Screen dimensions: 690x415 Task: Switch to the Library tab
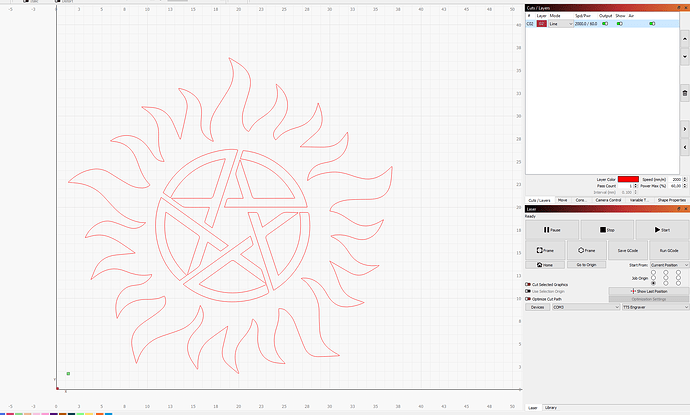(x=551, y=408)
